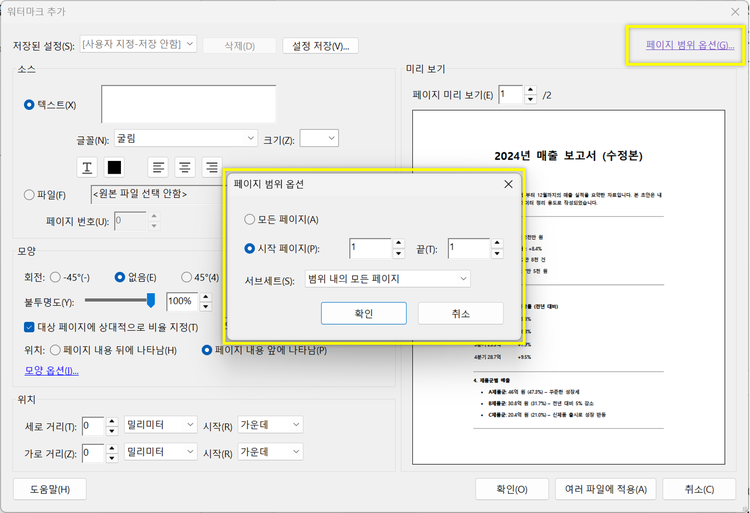Click 도움말 help button
Image resolution: width=750 pixels, height=513 pixels.
pyautogui.click(x=50, y=489)
